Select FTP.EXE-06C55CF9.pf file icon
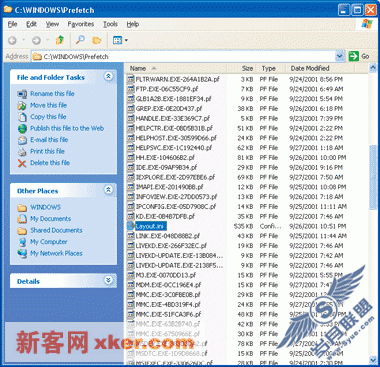 click(131, 89)
